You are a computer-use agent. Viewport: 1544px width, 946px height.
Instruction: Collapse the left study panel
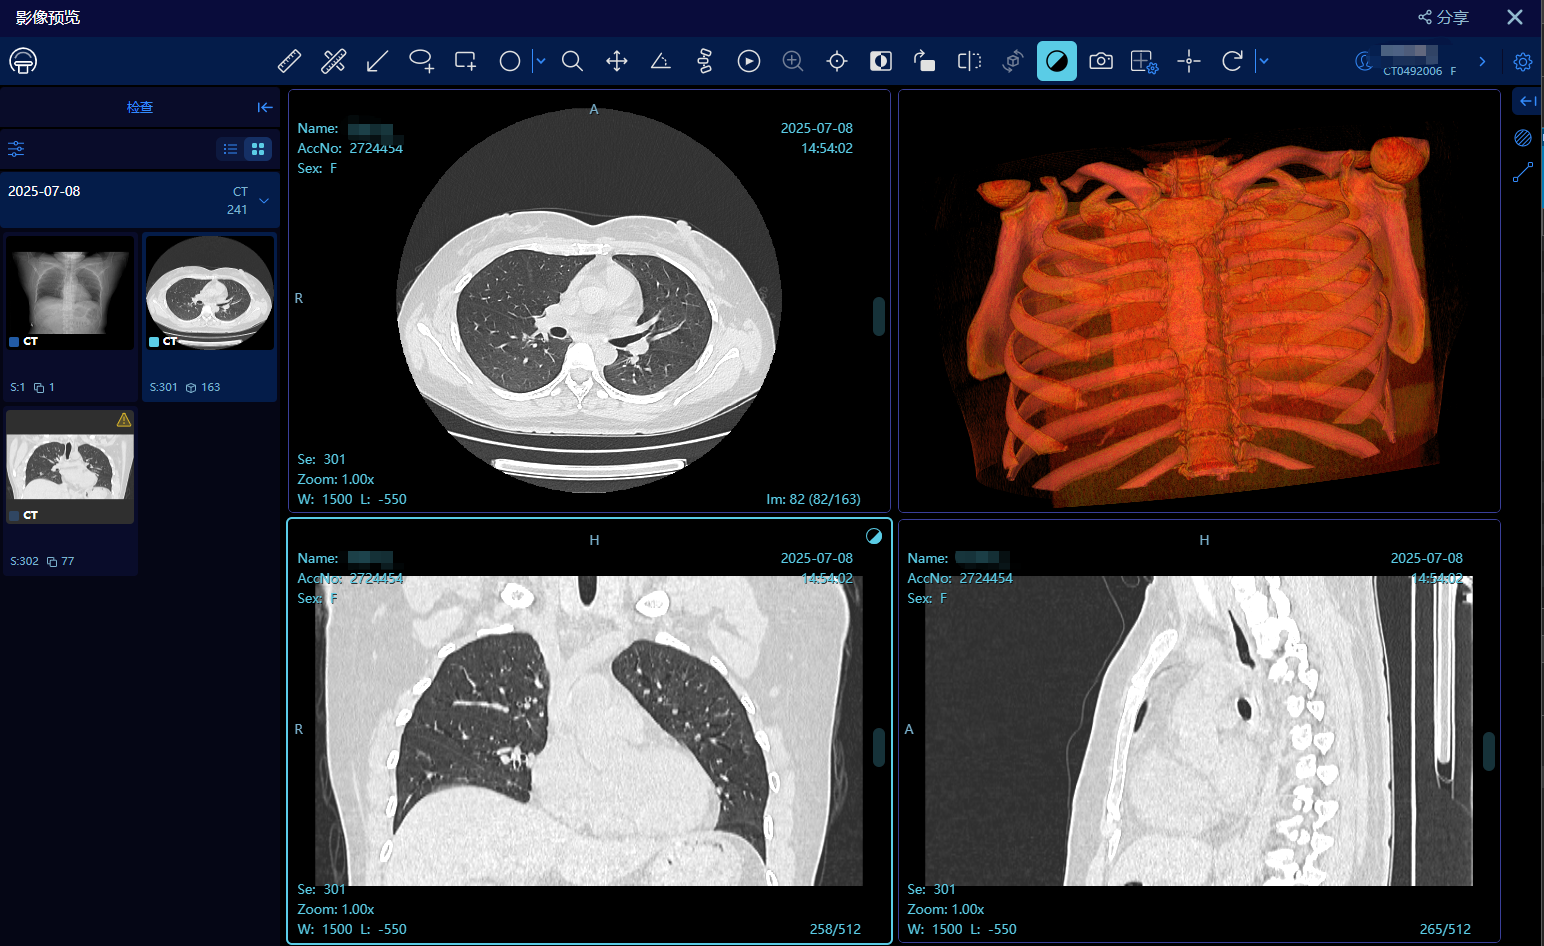(x=264, y=107)
